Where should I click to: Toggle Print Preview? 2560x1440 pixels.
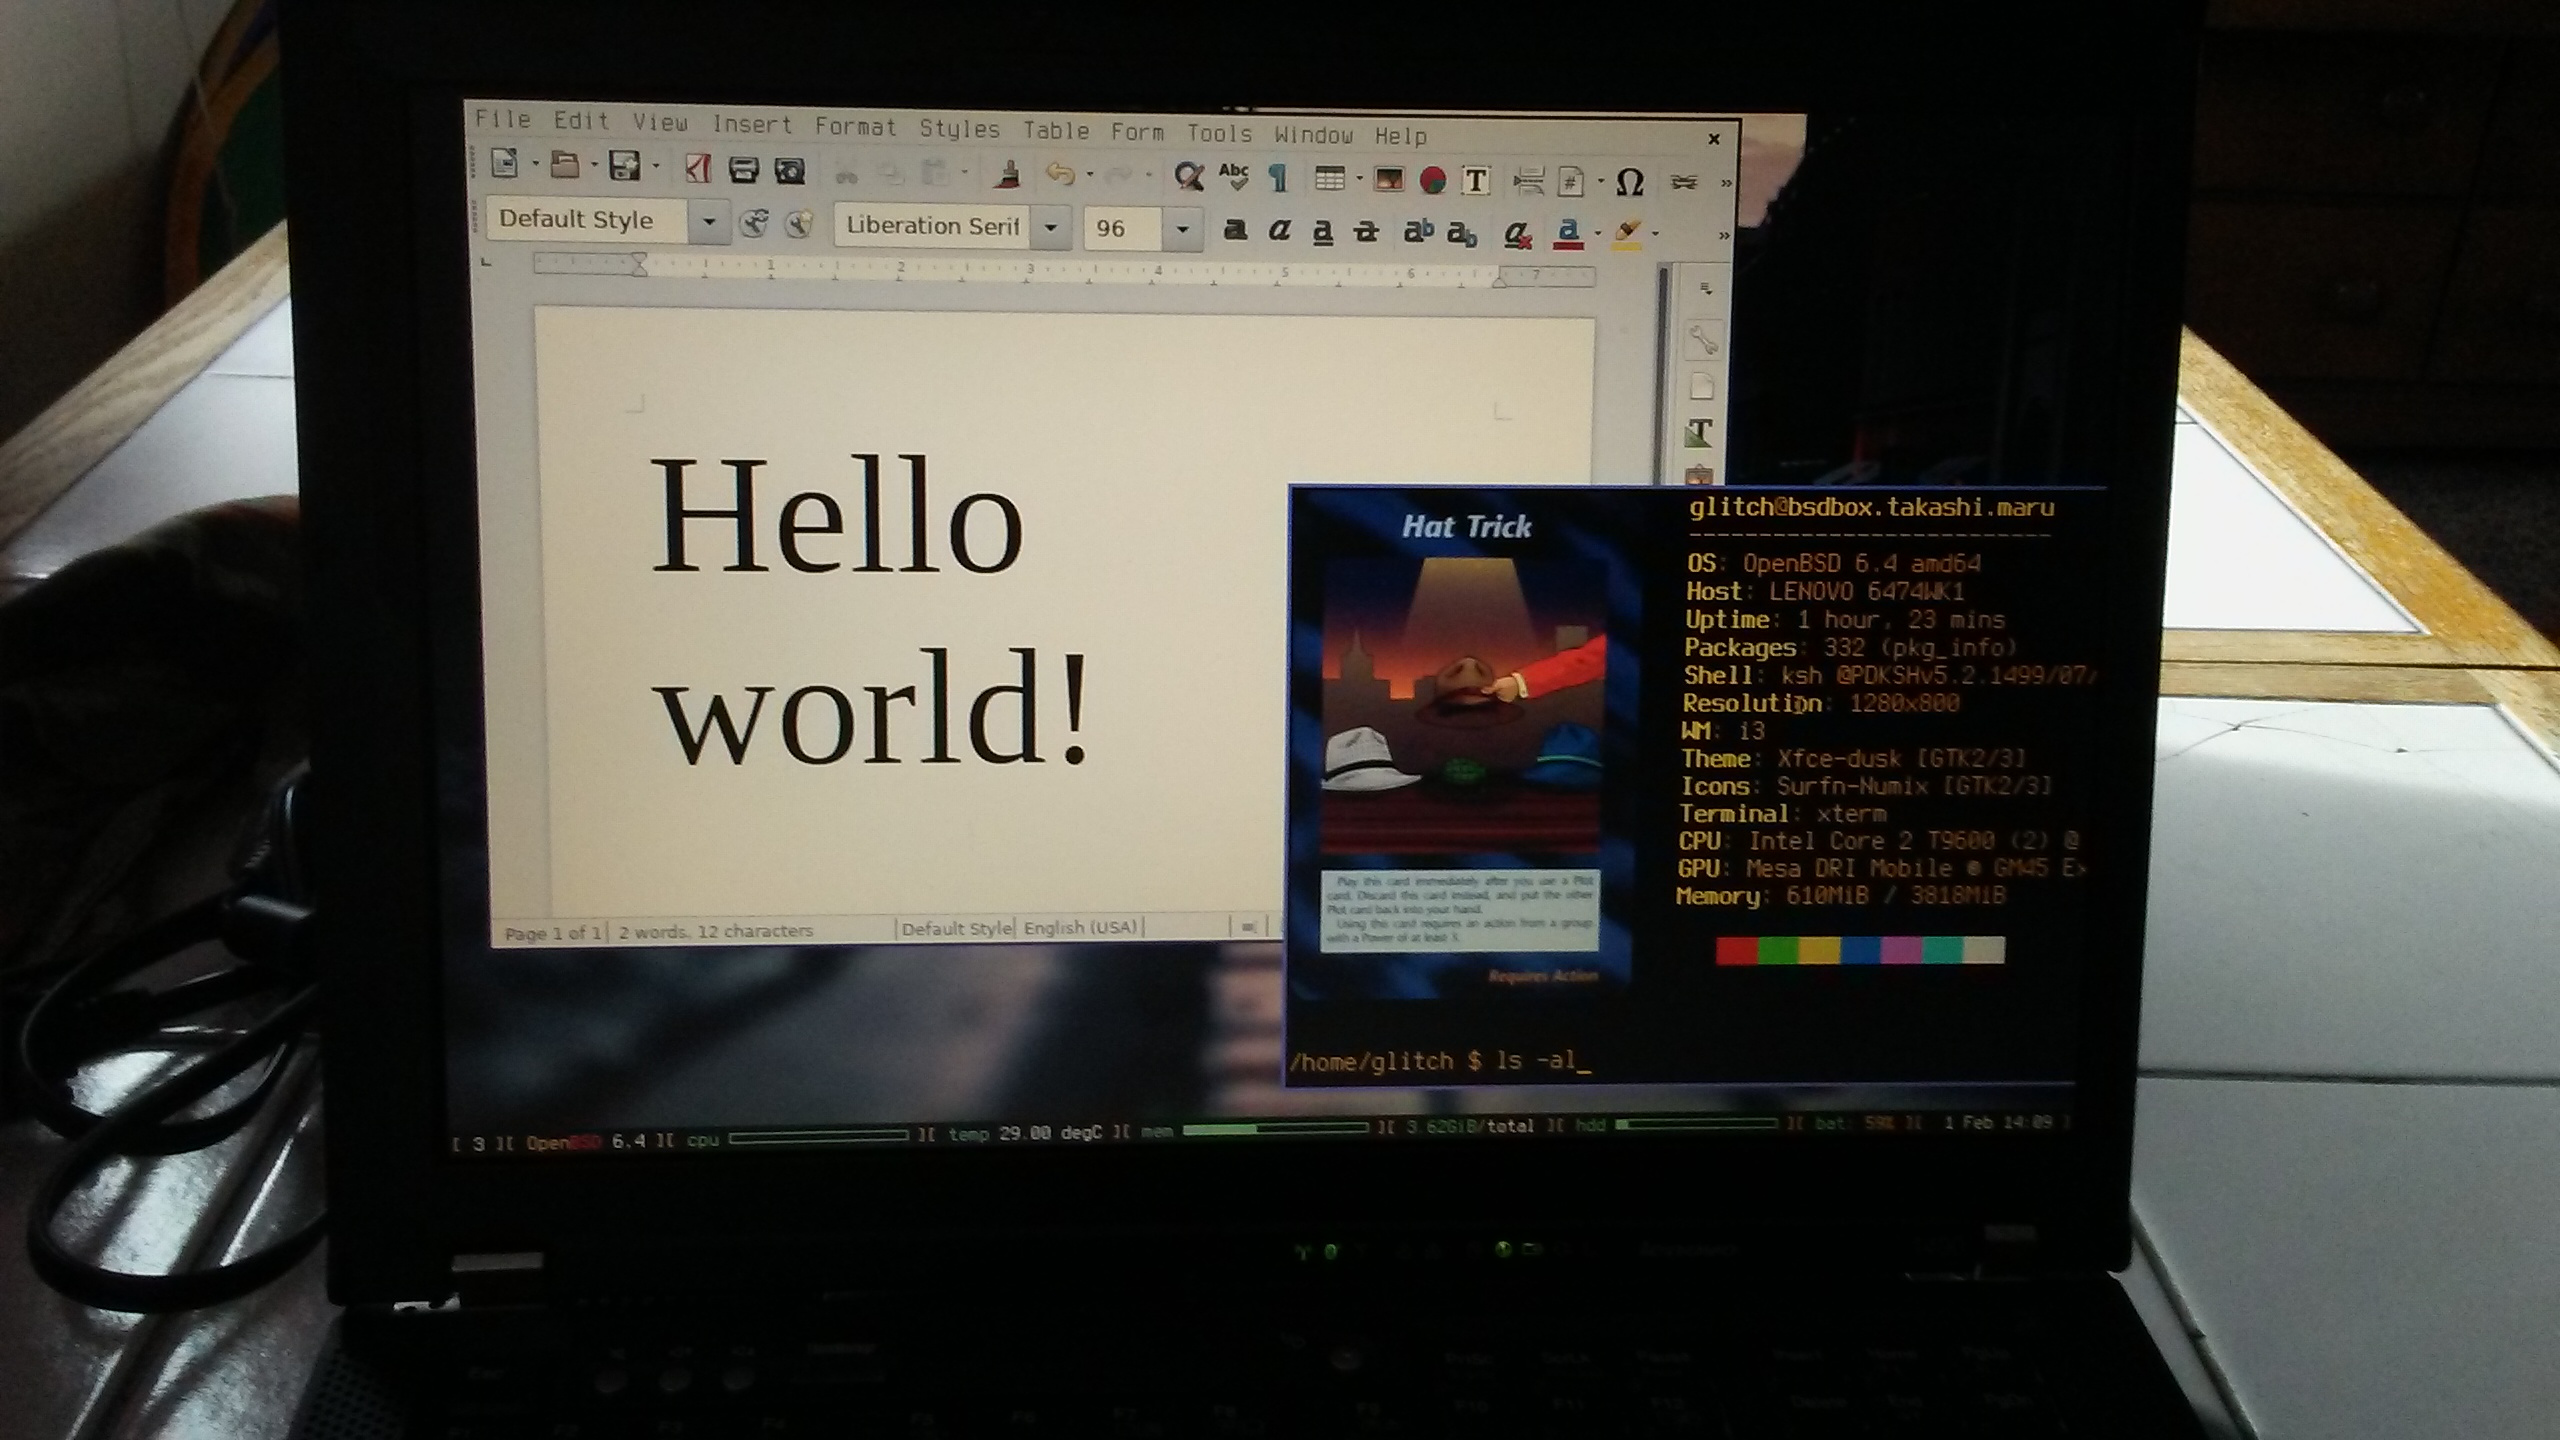[790, 171]
